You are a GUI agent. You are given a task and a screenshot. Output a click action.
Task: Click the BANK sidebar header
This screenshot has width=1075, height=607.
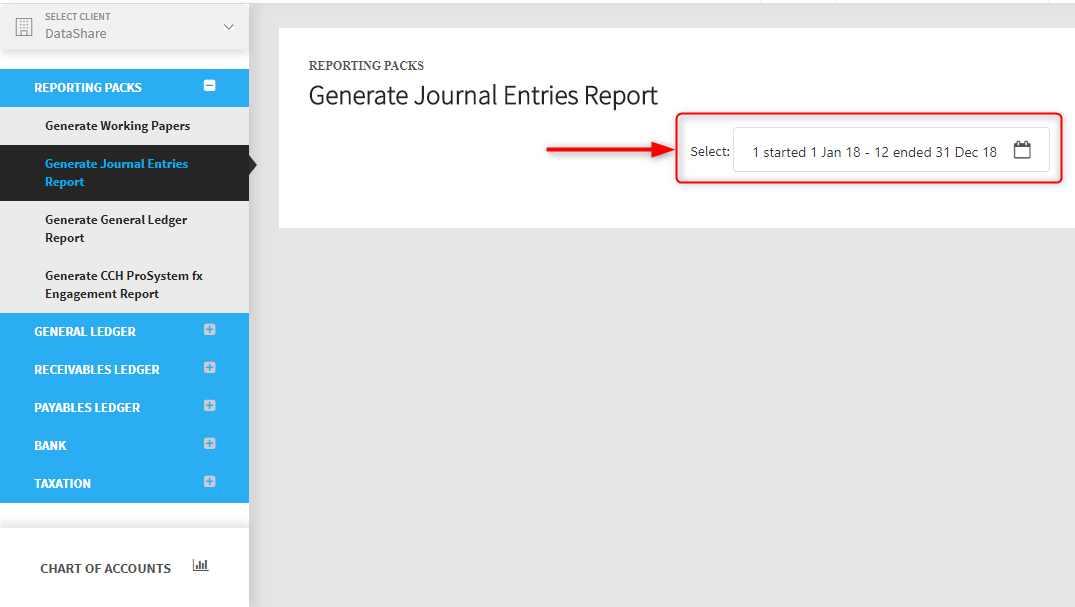pos(124,446)
